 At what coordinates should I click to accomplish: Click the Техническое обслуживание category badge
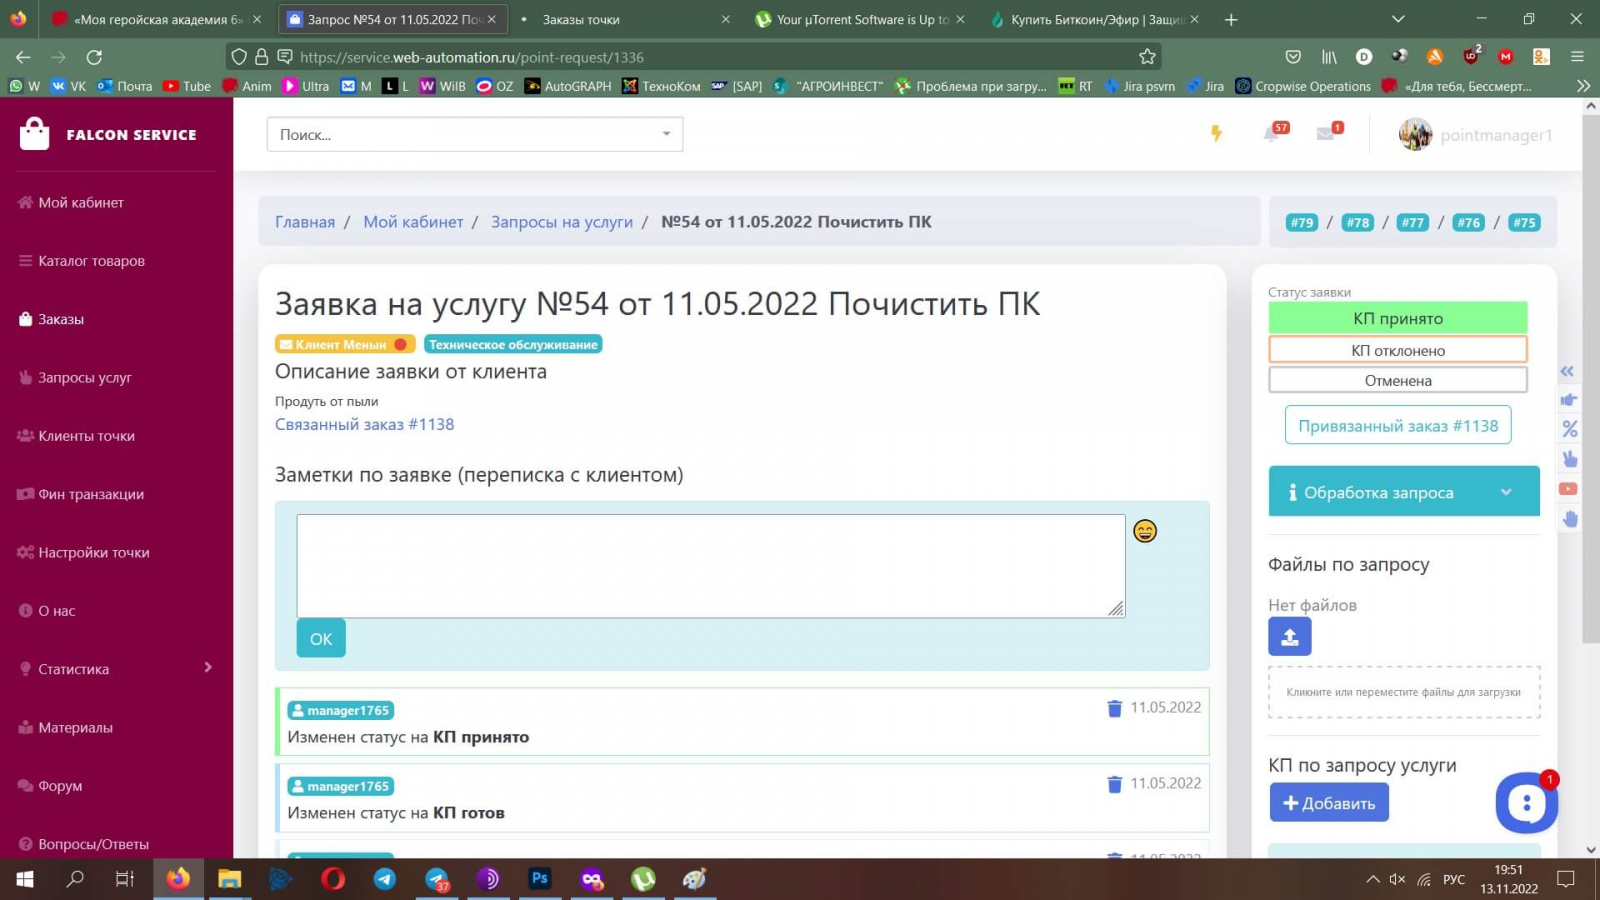[513, 344]
